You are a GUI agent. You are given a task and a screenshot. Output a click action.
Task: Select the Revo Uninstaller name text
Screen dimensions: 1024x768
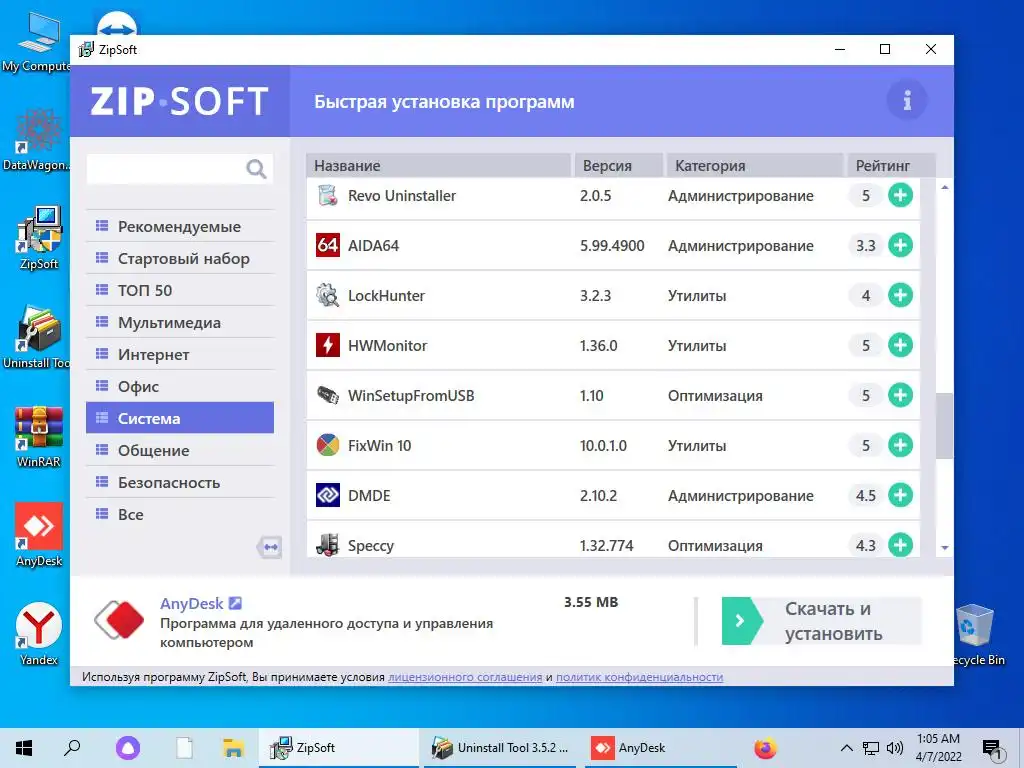click(402, 195)
